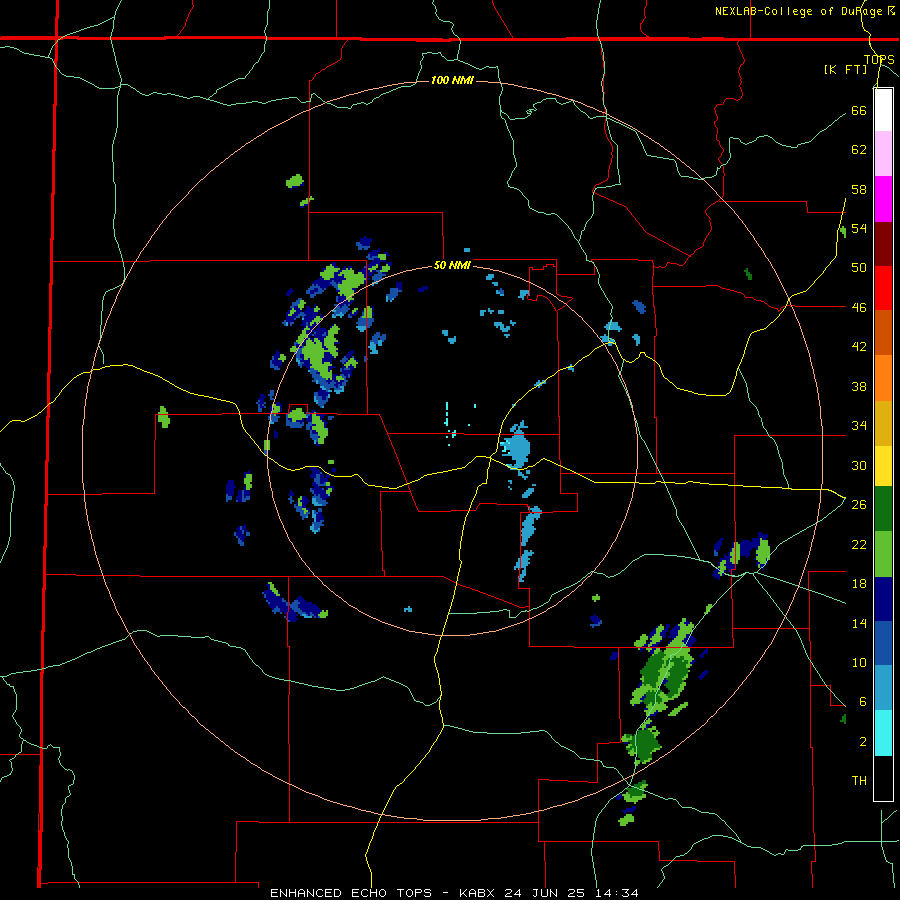Select the light pink legend swatch

point(883,154)
